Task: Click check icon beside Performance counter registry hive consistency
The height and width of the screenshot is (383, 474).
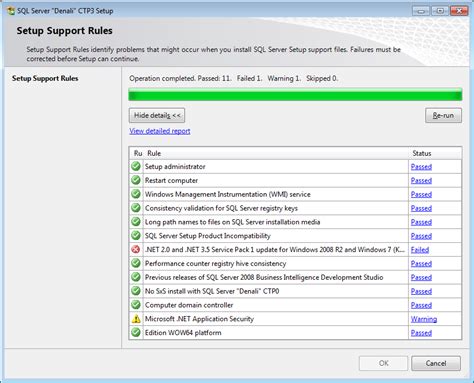Action: tap(136, 263)
